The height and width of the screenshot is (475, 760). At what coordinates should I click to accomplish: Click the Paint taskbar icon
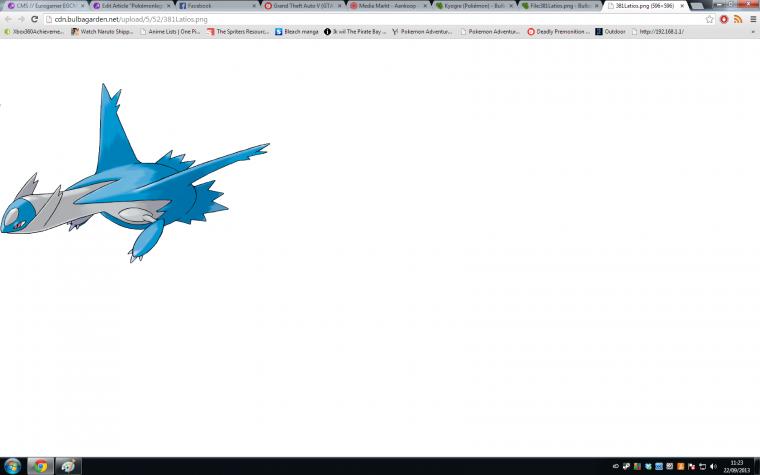68,466
